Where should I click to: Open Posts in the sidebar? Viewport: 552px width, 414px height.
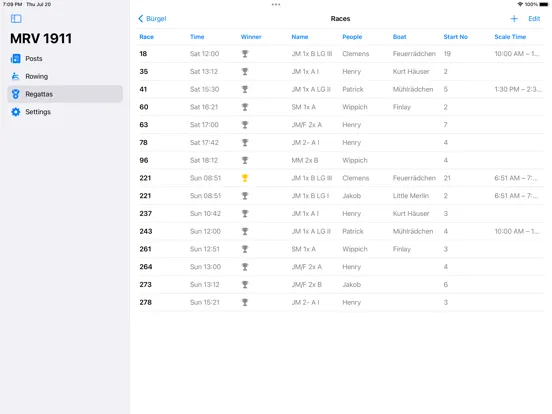coord(65,58)
